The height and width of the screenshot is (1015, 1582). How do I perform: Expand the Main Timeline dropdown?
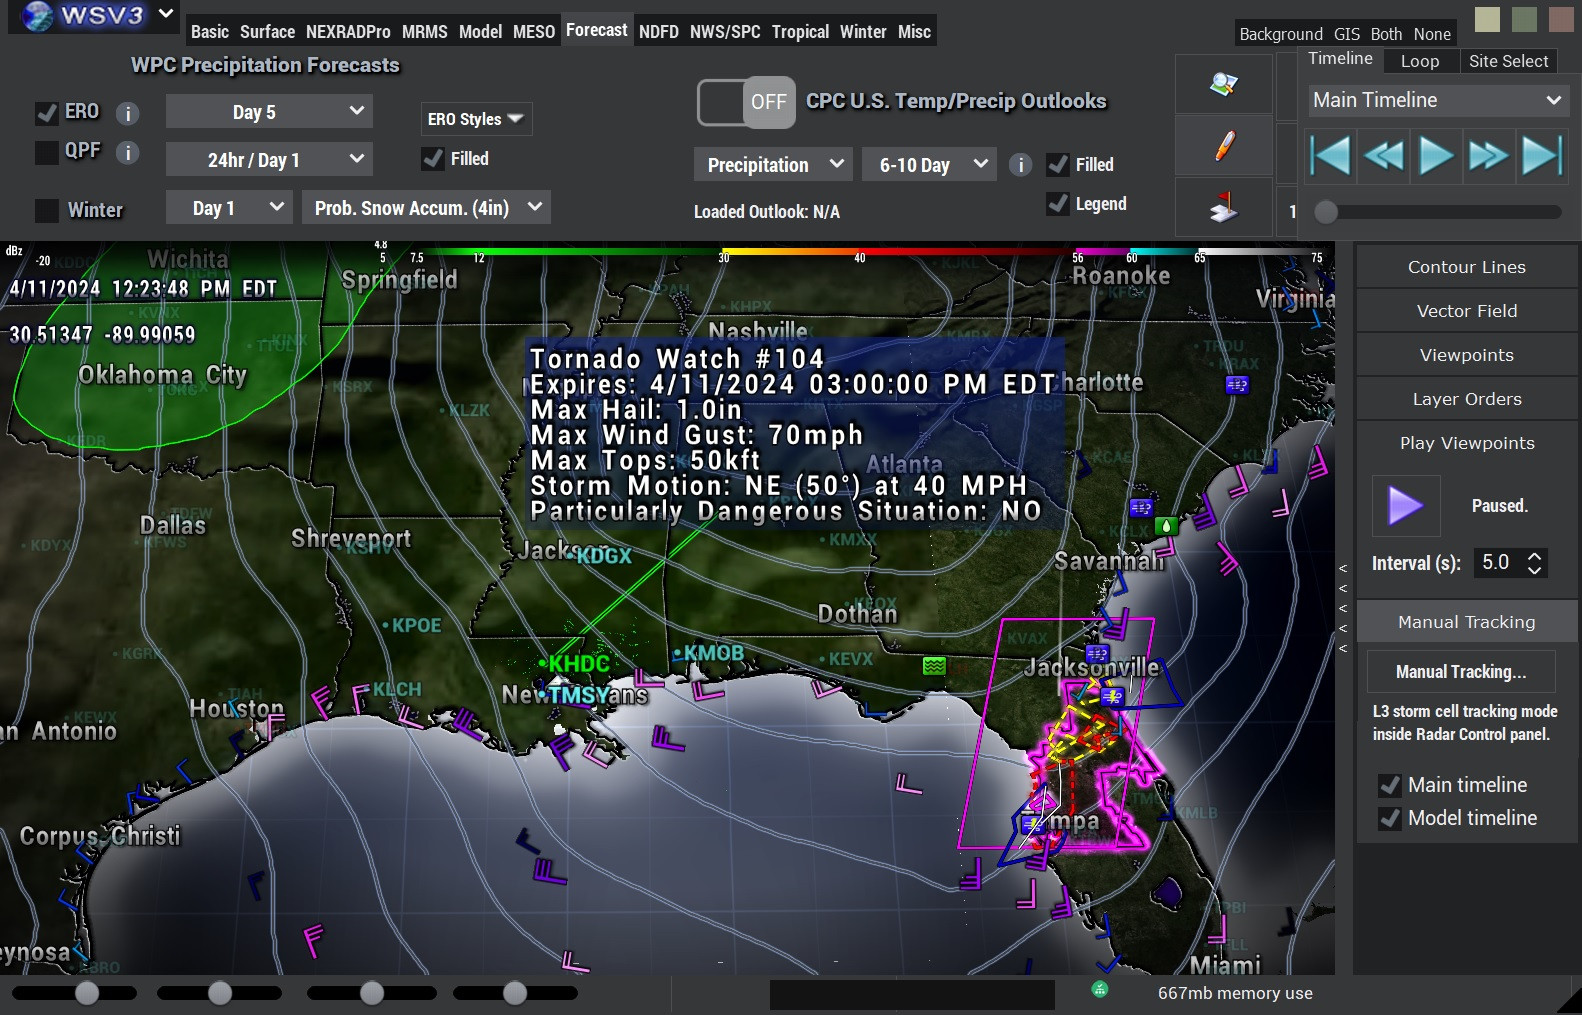(1436, 100)
